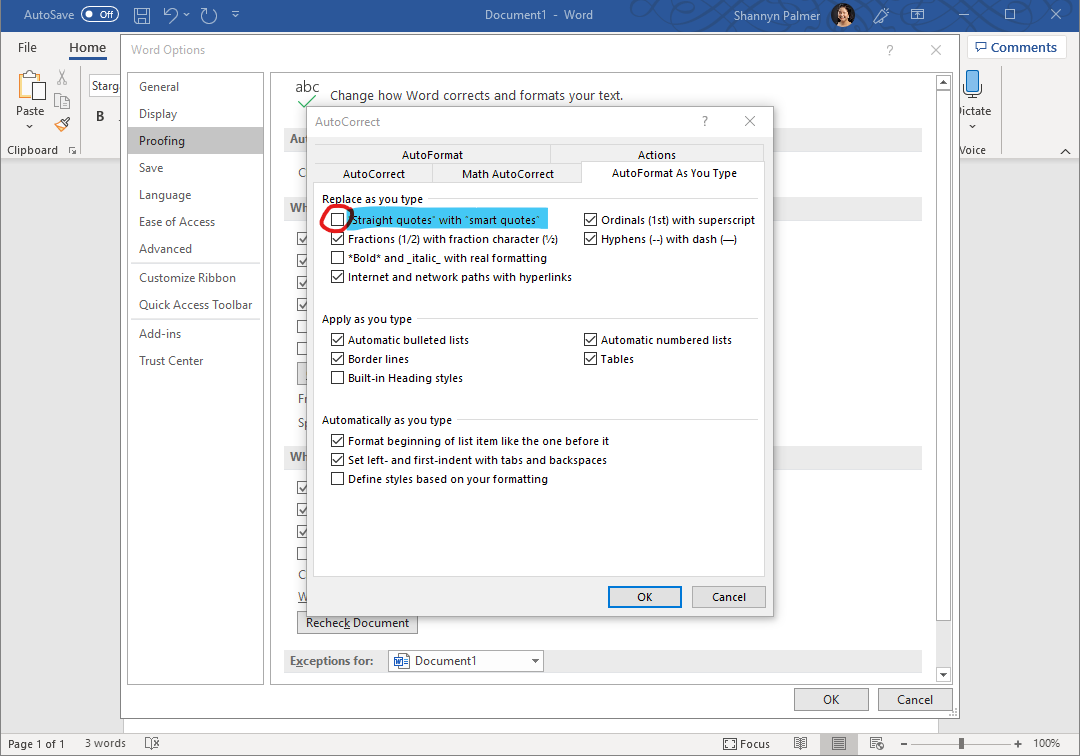
Task: Uncheck Hyphens with dash option
Action: coord(590,239)
